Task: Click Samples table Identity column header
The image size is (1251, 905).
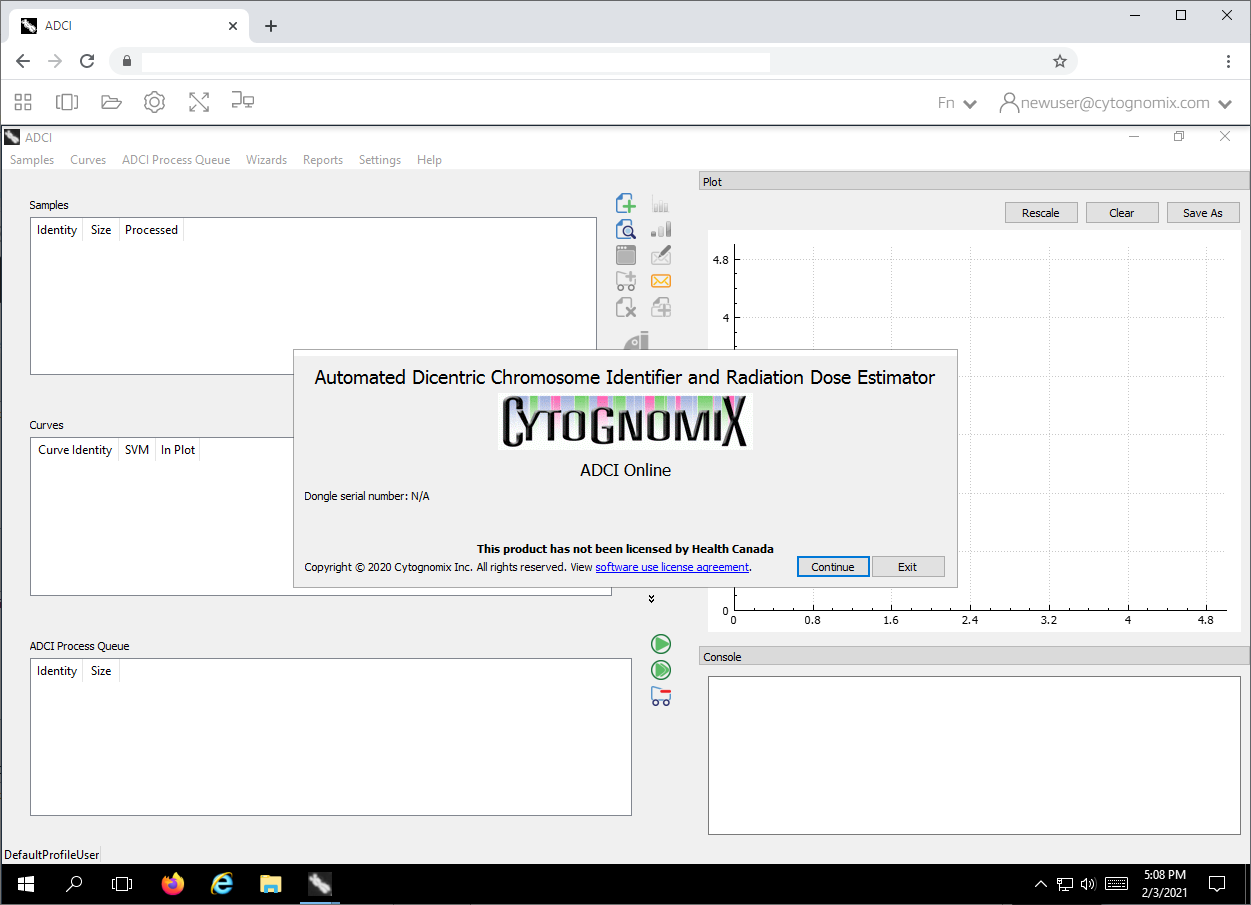Action: [x=57, y=230]
